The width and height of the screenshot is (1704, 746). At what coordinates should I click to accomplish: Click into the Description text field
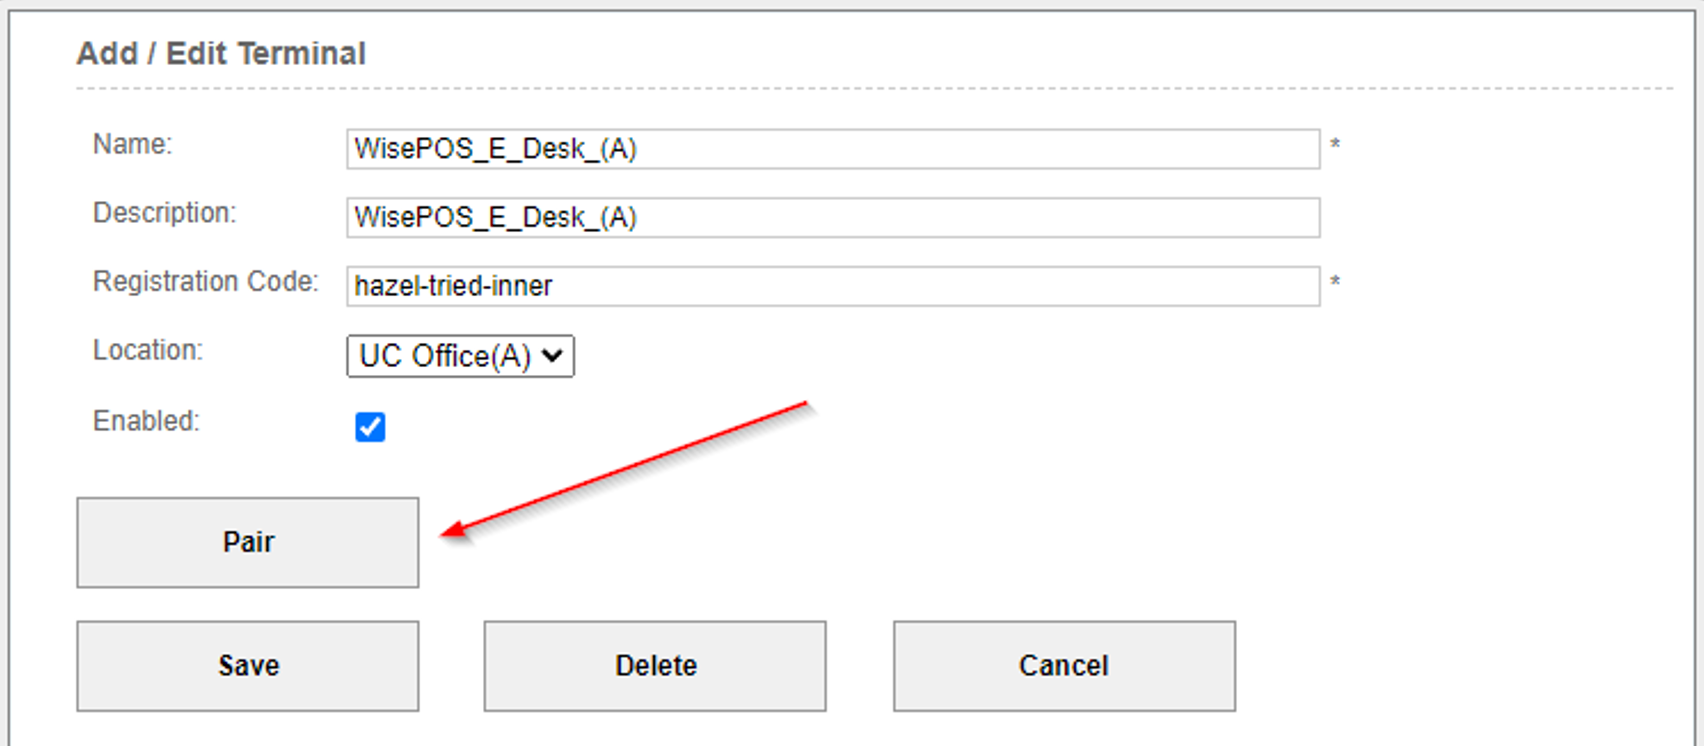click(833, 218)
